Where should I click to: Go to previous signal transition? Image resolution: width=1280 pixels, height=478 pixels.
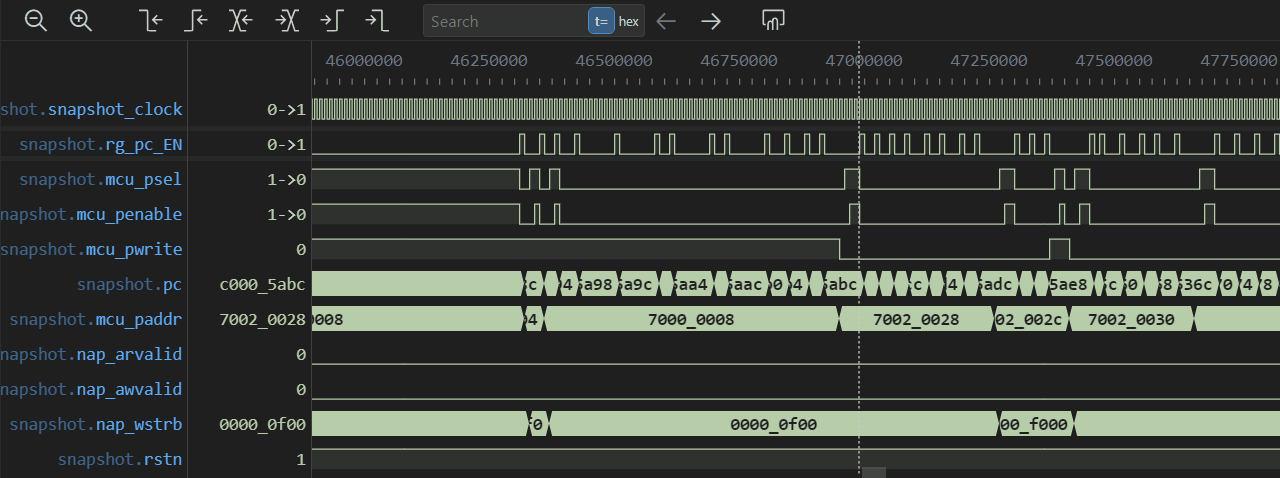coord(241,21)
